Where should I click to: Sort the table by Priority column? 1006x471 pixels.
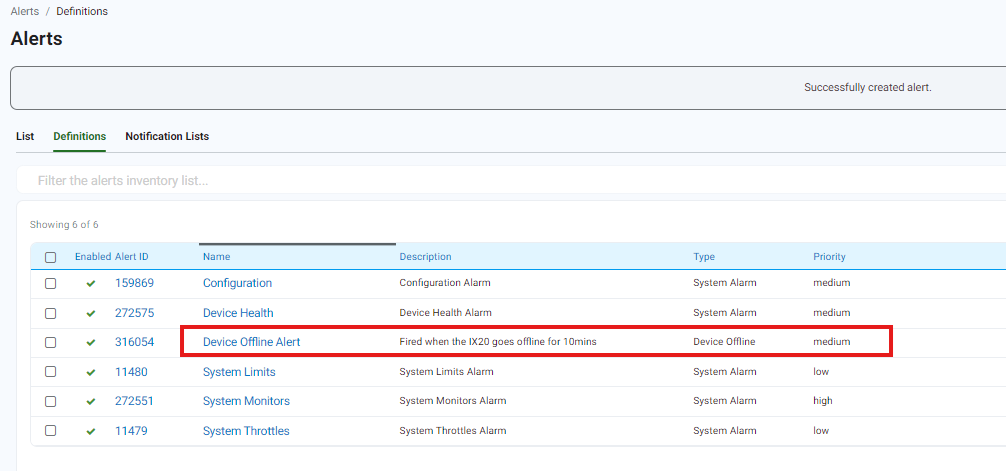pos(829,257)
